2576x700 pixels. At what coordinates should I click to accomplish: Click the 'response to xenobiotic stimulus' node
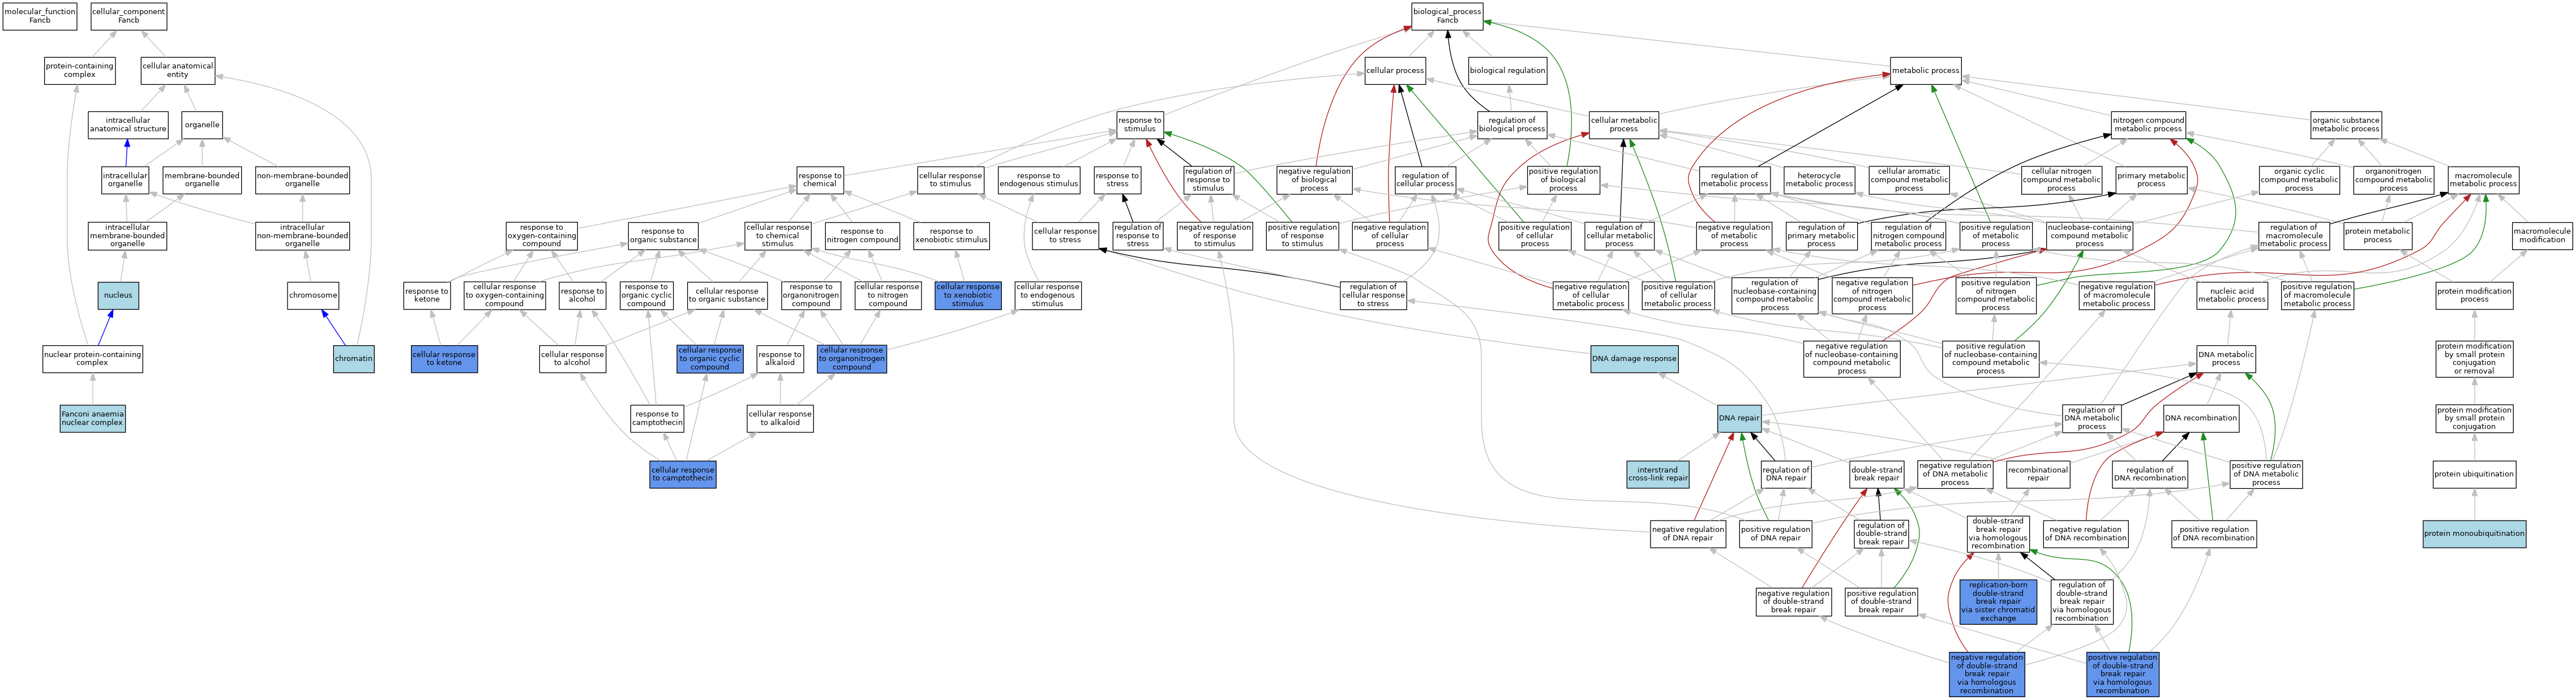point(952,236)
